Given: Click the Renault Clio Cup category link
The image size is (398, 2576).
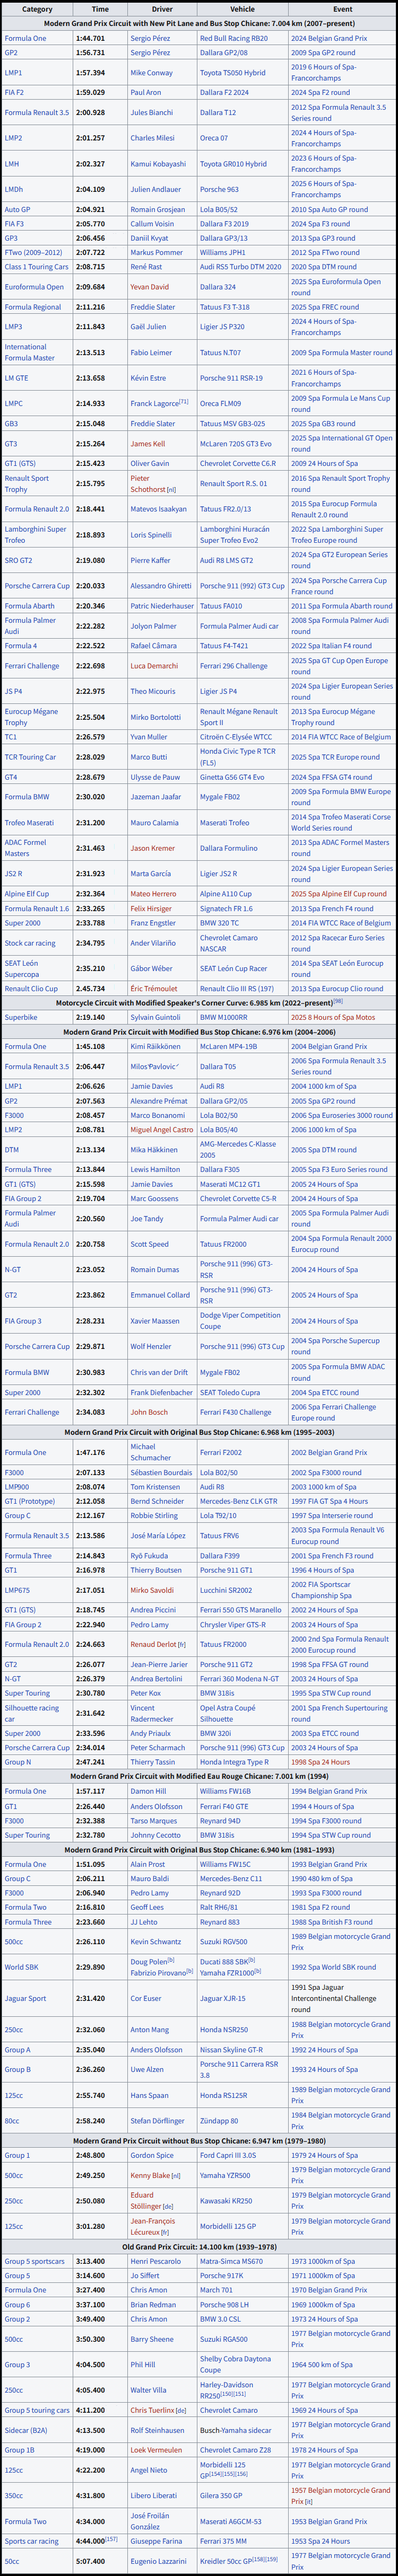Looking at the screenshot, I should tap(31, 989).
